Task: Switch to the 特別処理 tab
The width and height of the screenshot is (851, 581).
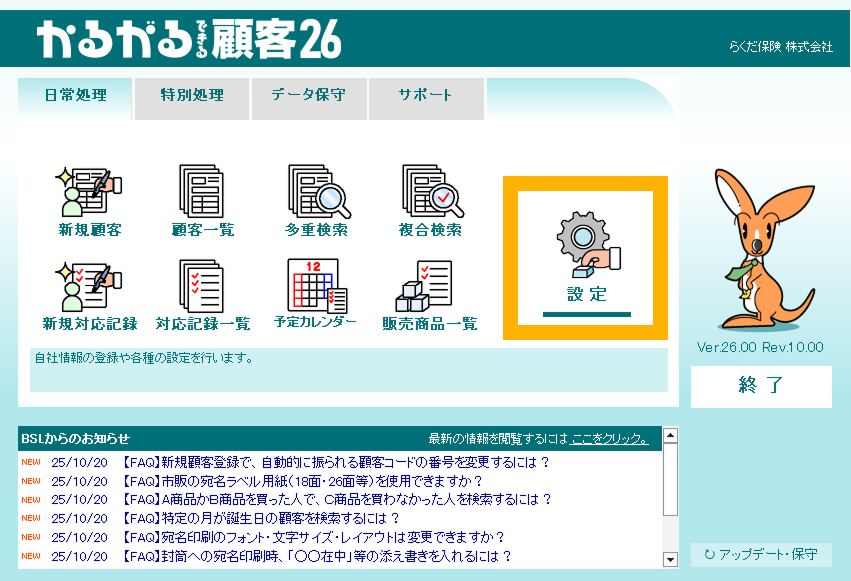Action: point(192,96)
